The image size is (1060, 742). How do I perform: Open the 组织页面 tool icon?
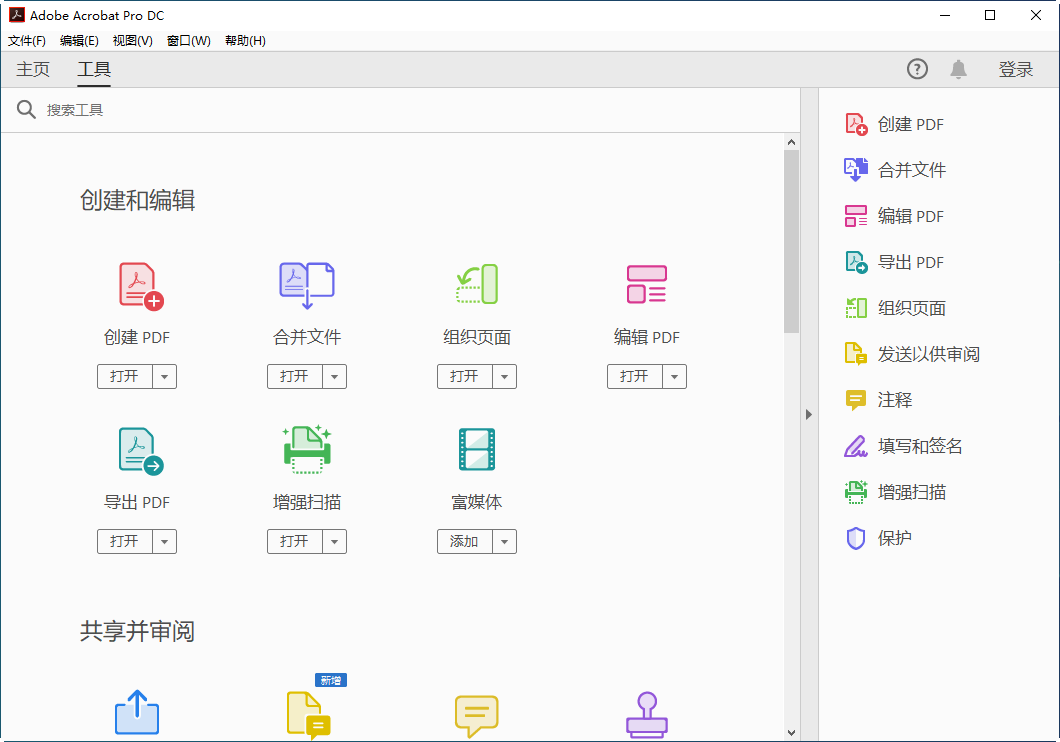coord(477,285)
